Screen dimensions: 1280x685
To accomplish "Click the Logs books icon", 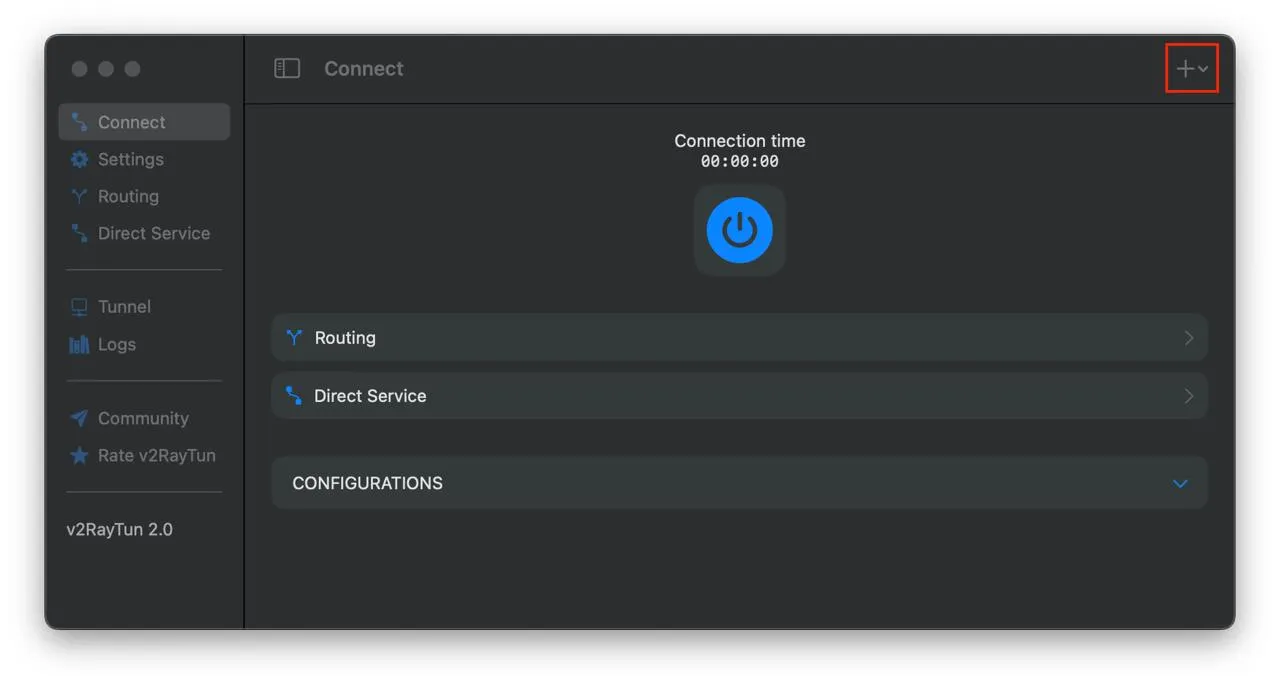I will pyautogui.click(x=79, y=344).
